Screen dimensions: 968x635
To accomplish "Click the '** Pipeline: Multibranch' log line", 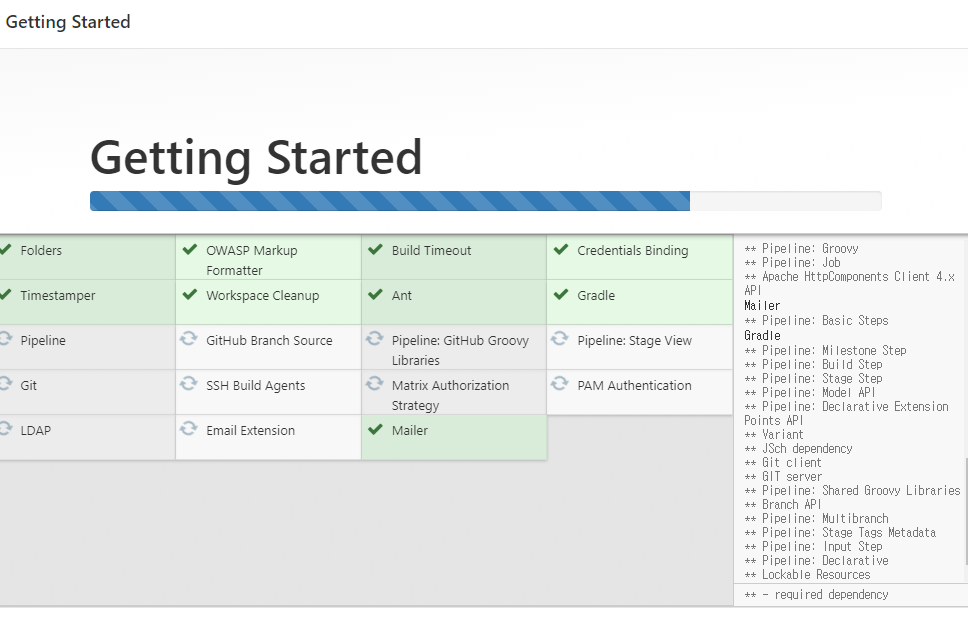I will [816, 519].
